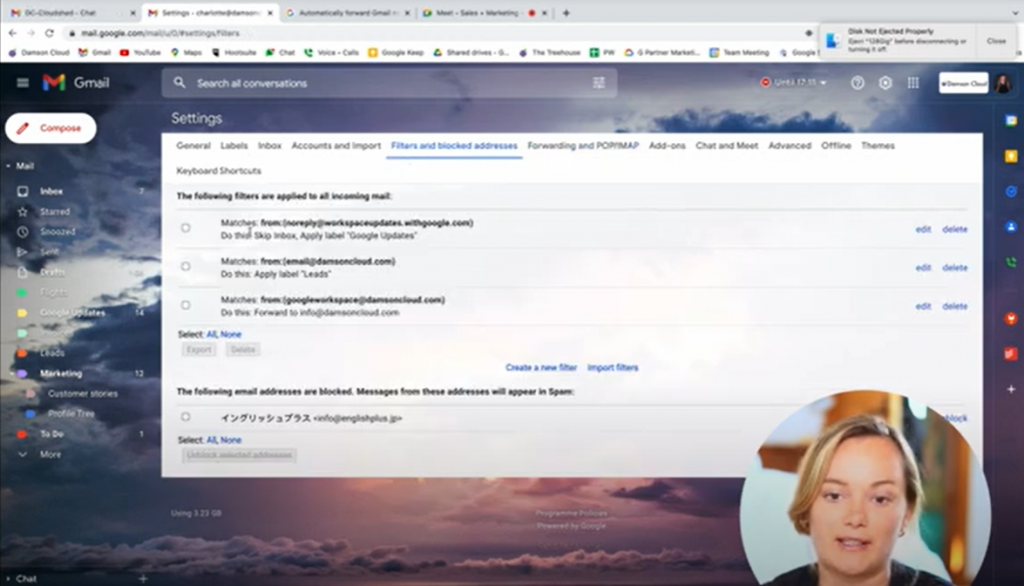Edit the googleworkspace@damsoncloud.com filter
1024x586 pixels.
(923, 306)
